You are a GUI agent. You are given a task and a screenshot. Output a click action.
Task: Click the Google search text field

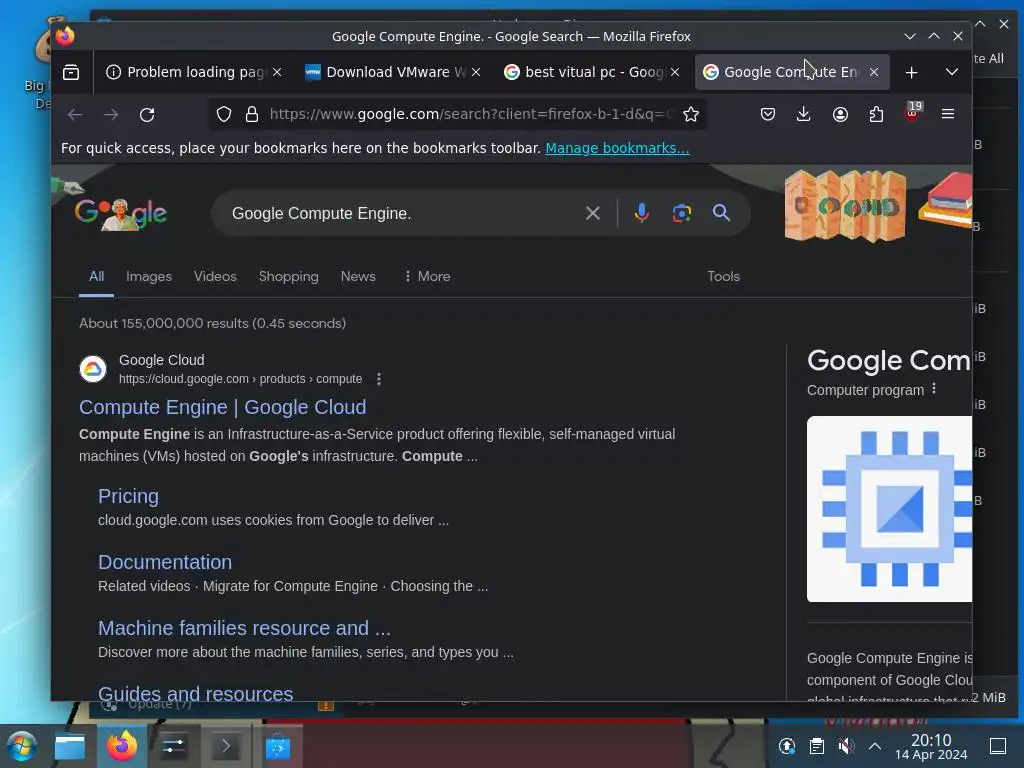(x=402, y=213)
